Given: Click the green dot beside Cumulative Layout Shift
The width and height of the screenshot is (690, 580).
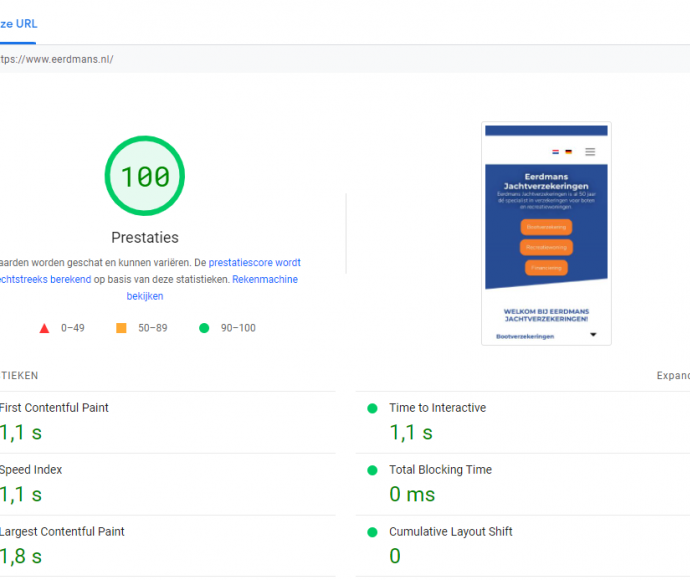Looking at the screenshot, I should tap(372, 532).
